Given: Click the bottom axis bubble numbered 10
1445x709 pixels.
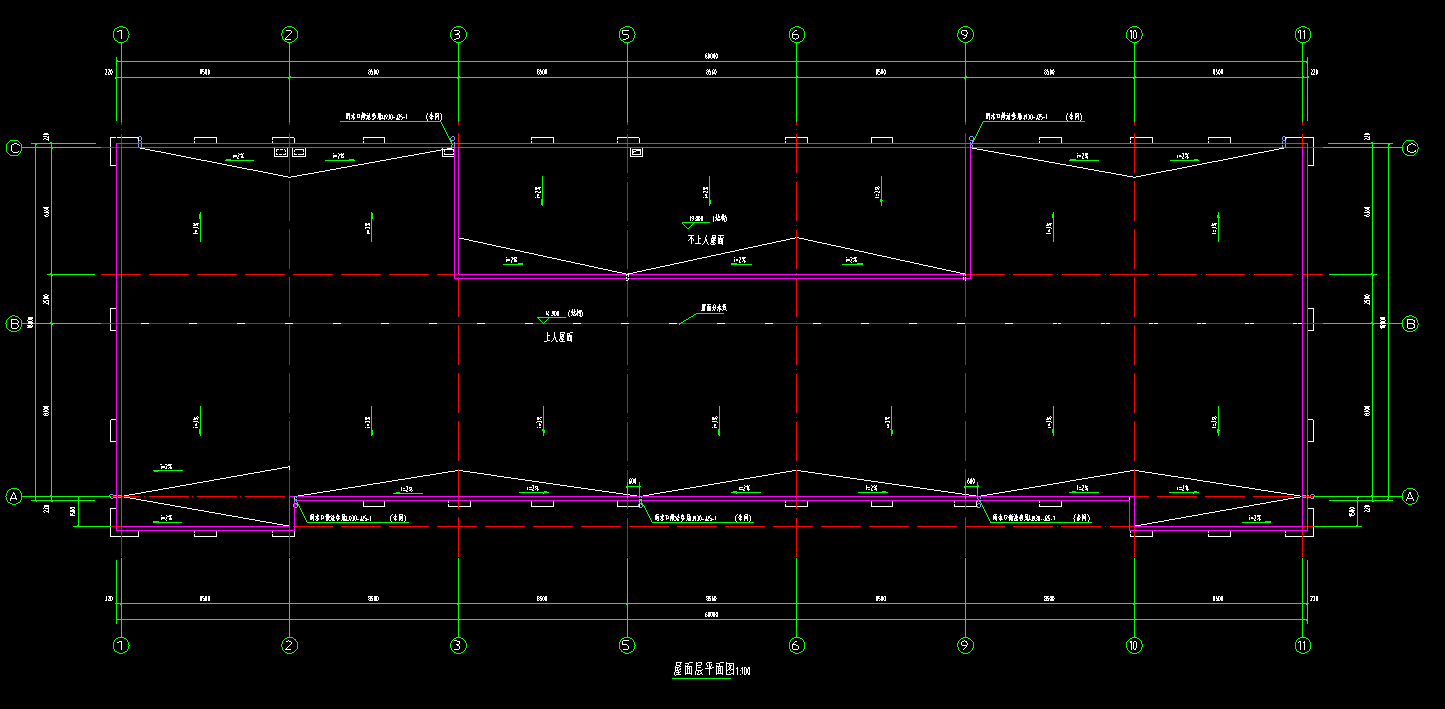Looking at the screenshot, I should point(1133,646).
